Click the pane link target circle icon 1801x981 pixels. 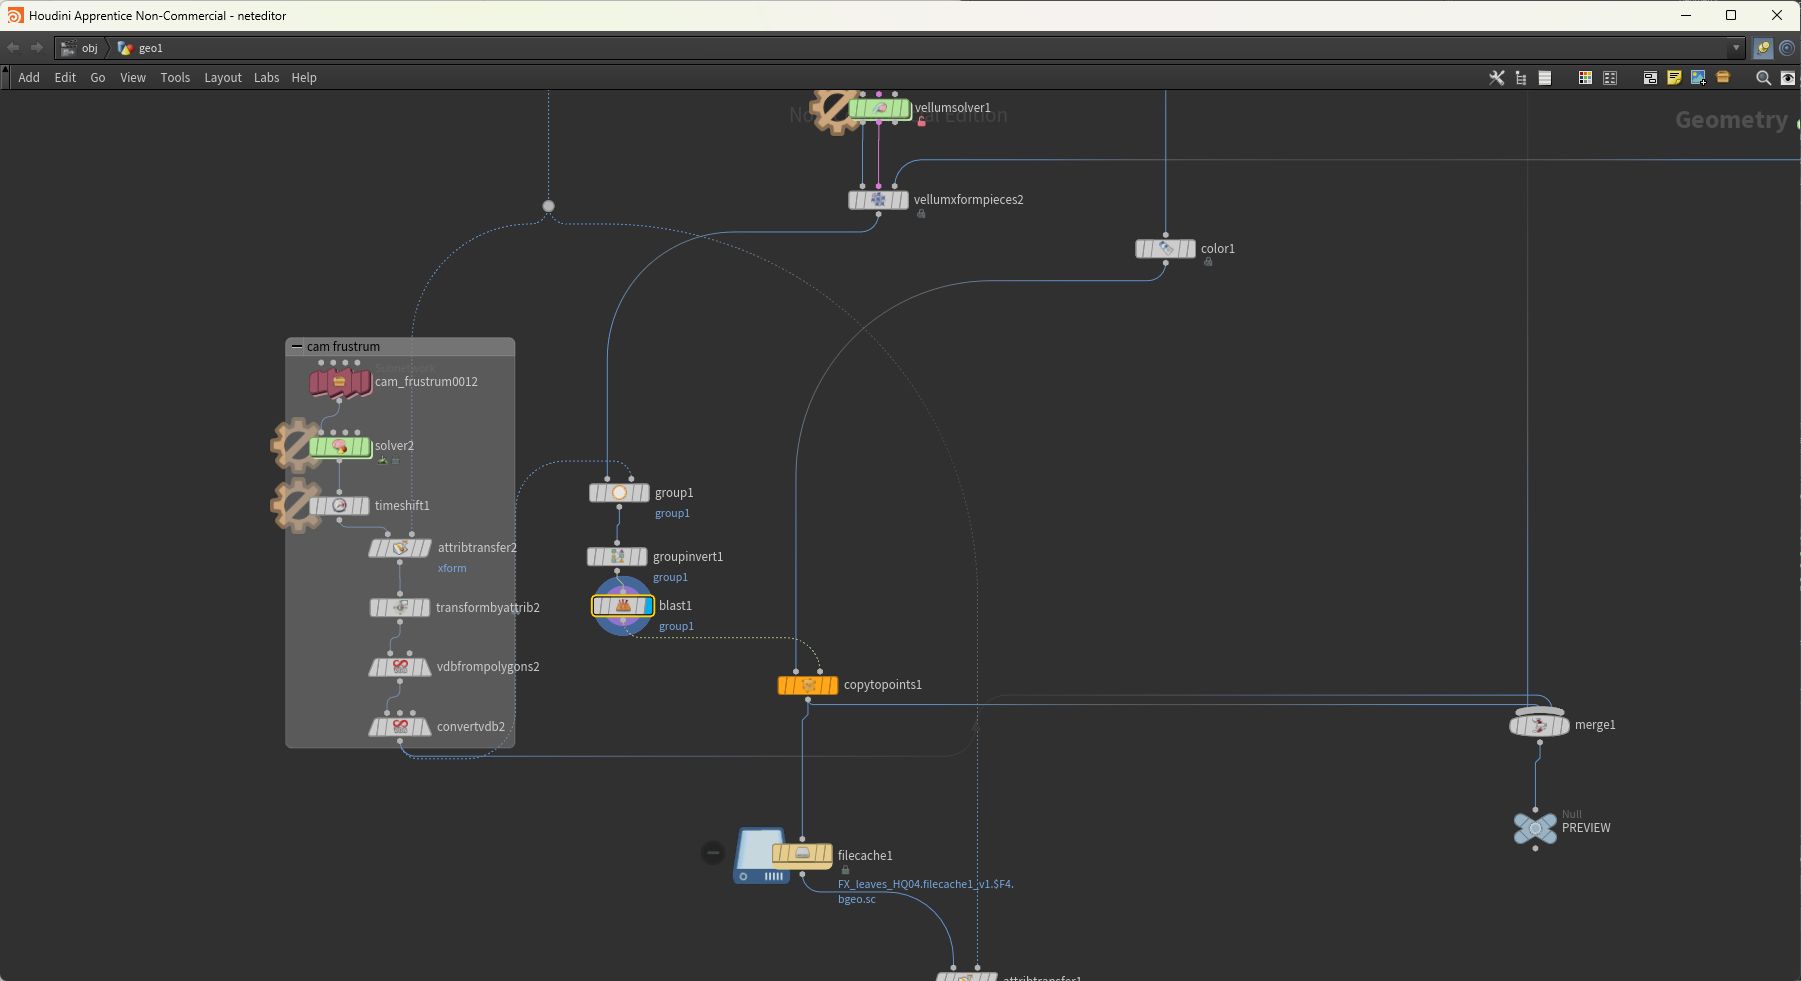pyautogui.click(x=1787, y=48)
